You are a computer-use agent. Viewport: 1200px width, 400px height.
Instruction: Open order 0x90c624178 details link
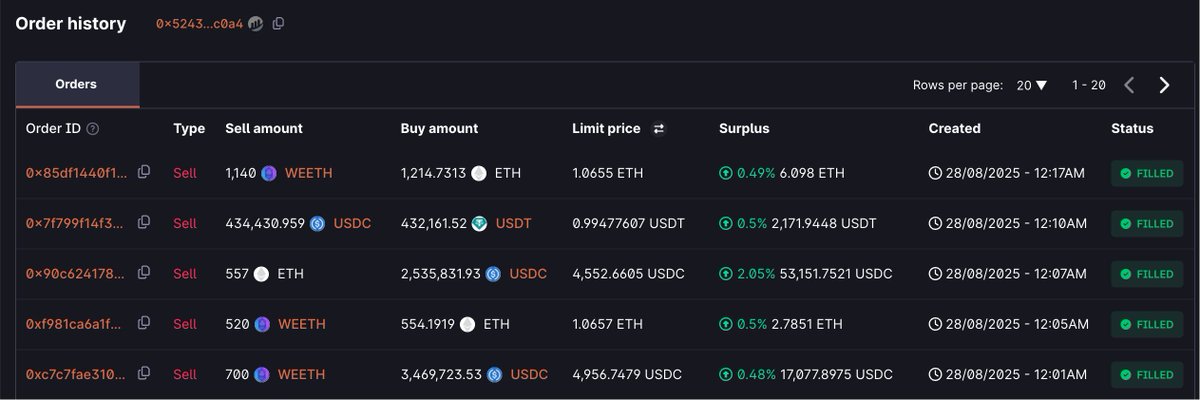76,273
